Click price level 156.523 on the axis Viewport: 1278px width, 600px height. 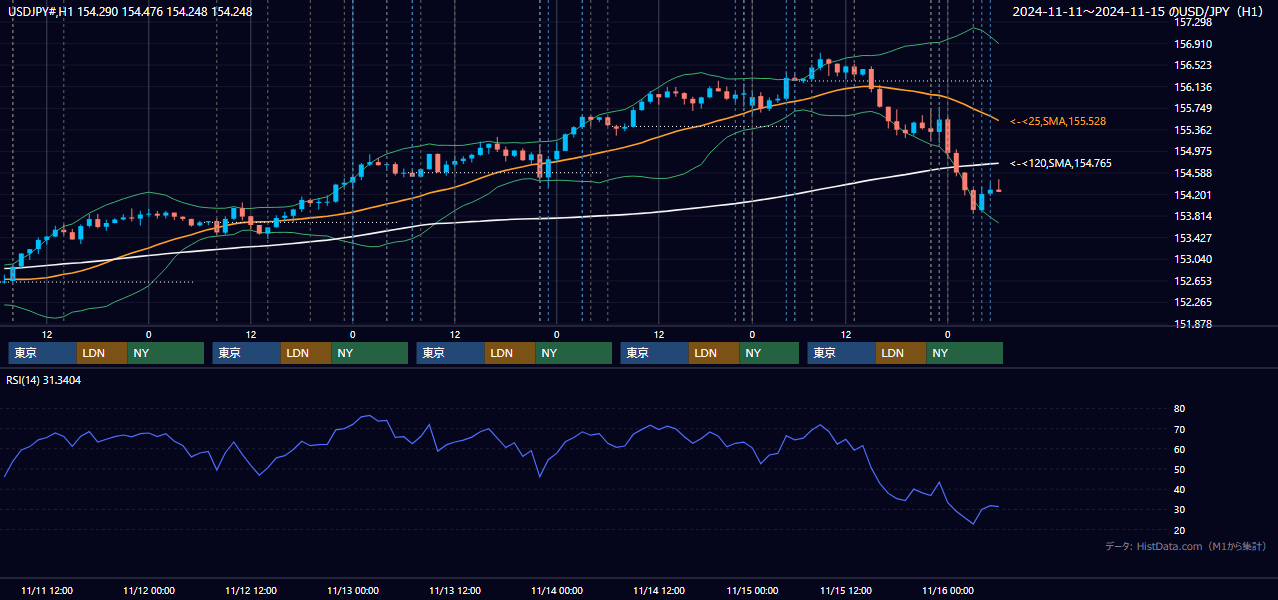[1192, 65]
